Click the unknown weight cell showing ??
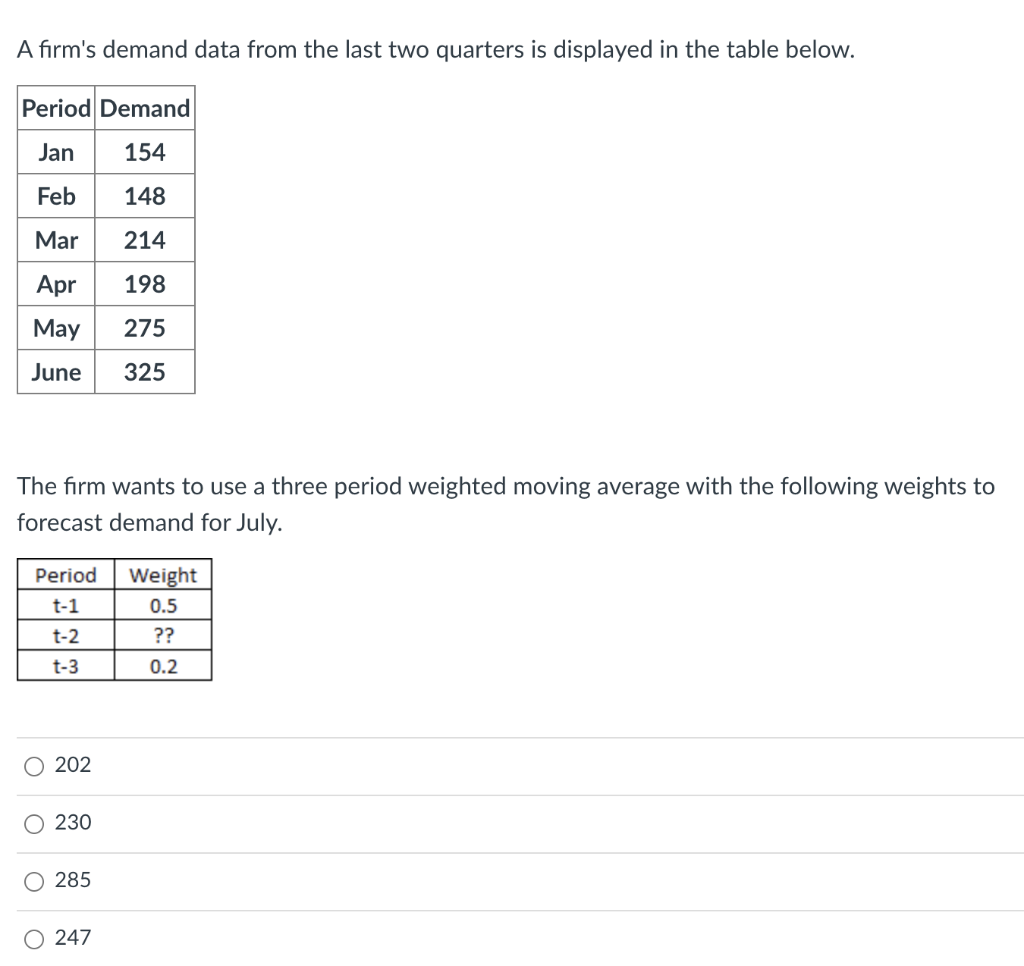The image size is (1024, 966). pyautogui.click(x=164, y=633)
